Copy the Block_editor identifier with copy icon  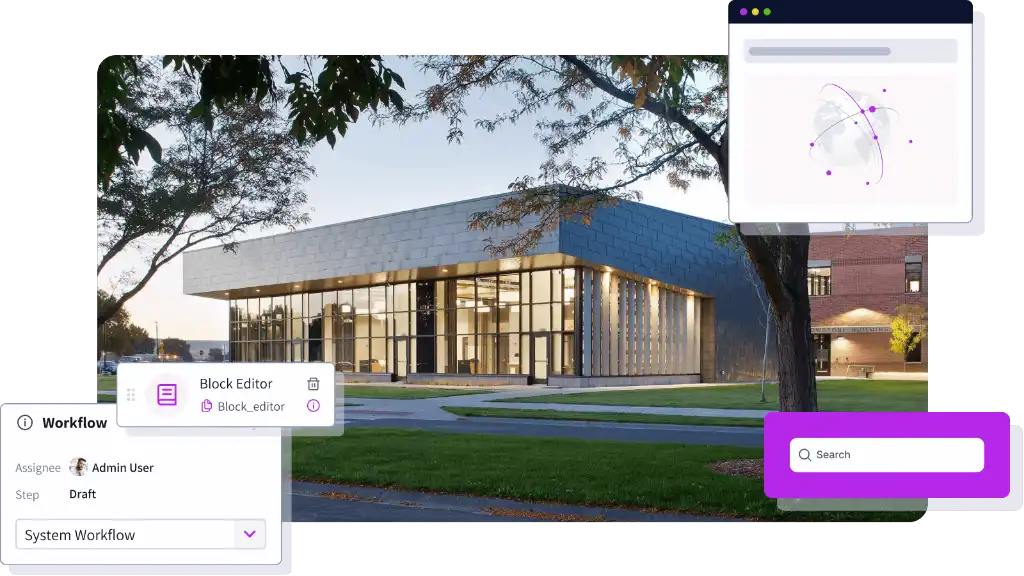point(207,406)
